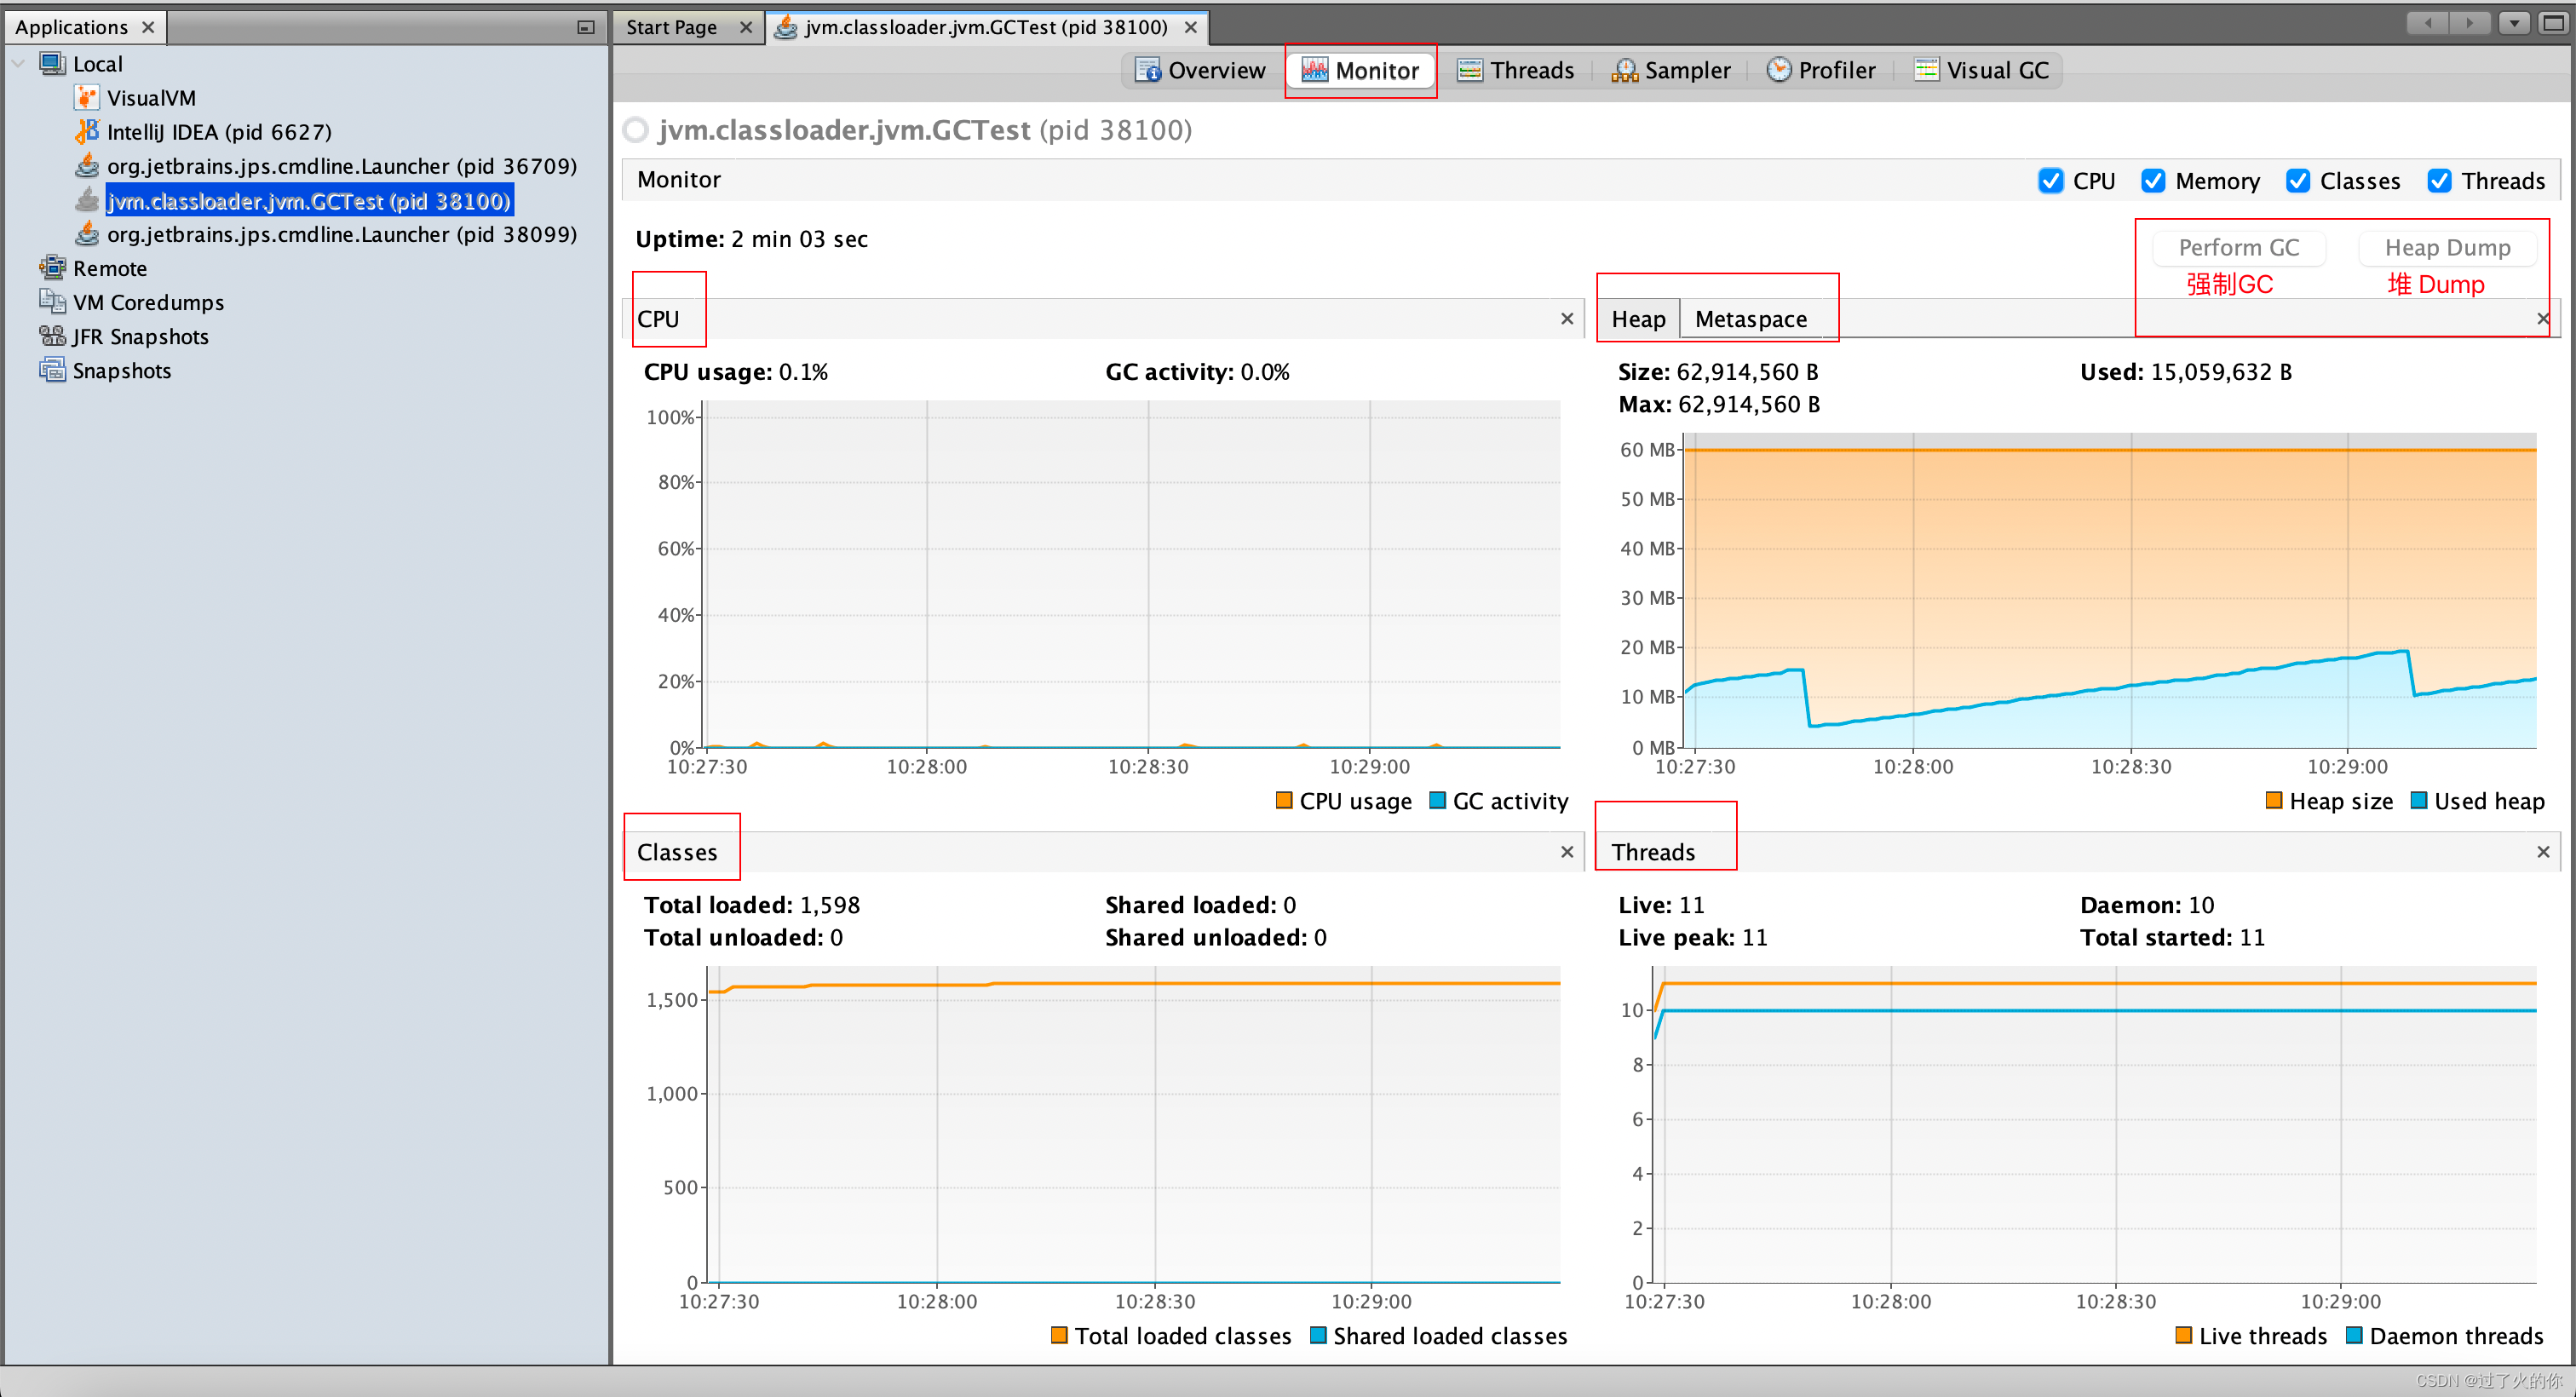This screenshot has height=1397, width=2576.
Task: Click the Remote hosts icon
Action: pos(52,268)
